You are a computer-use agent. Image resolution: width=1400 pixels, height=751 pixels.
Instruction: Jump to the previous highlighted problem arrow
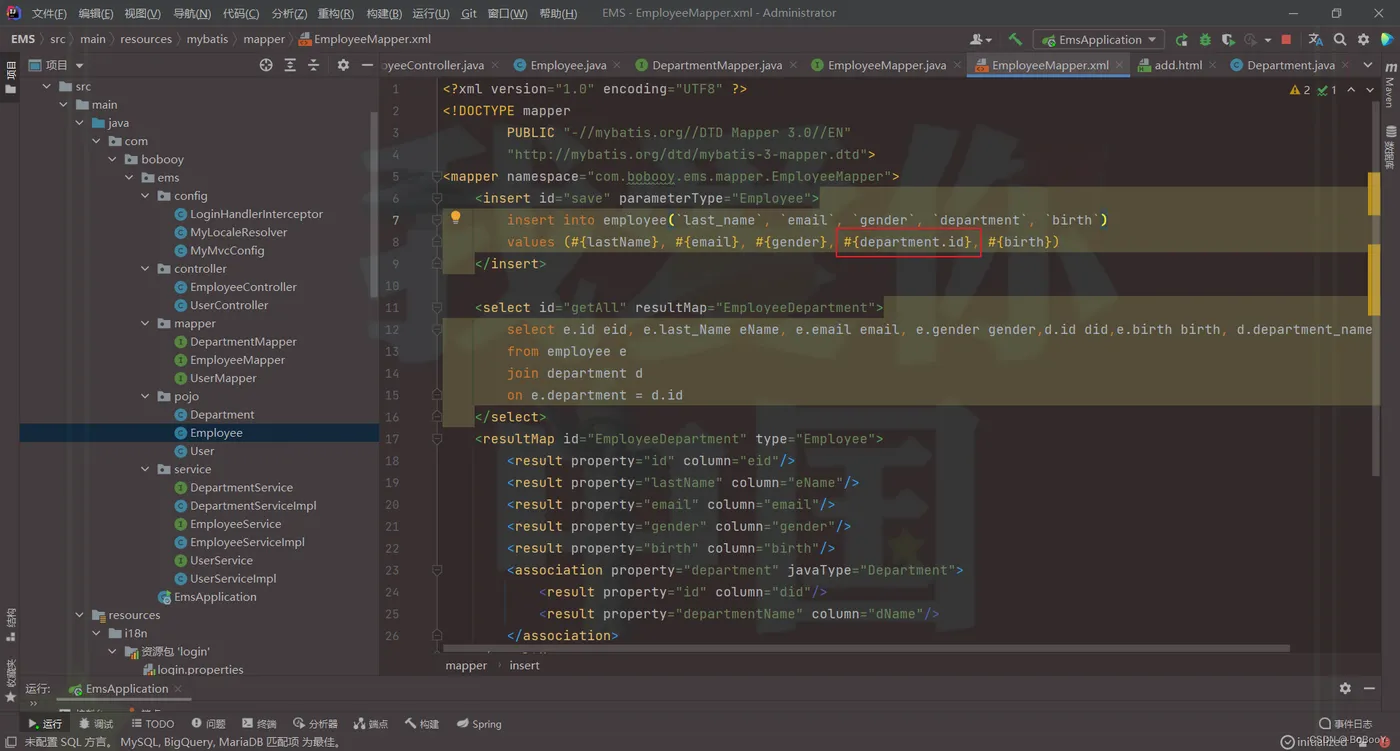(x=1351, y=90)
